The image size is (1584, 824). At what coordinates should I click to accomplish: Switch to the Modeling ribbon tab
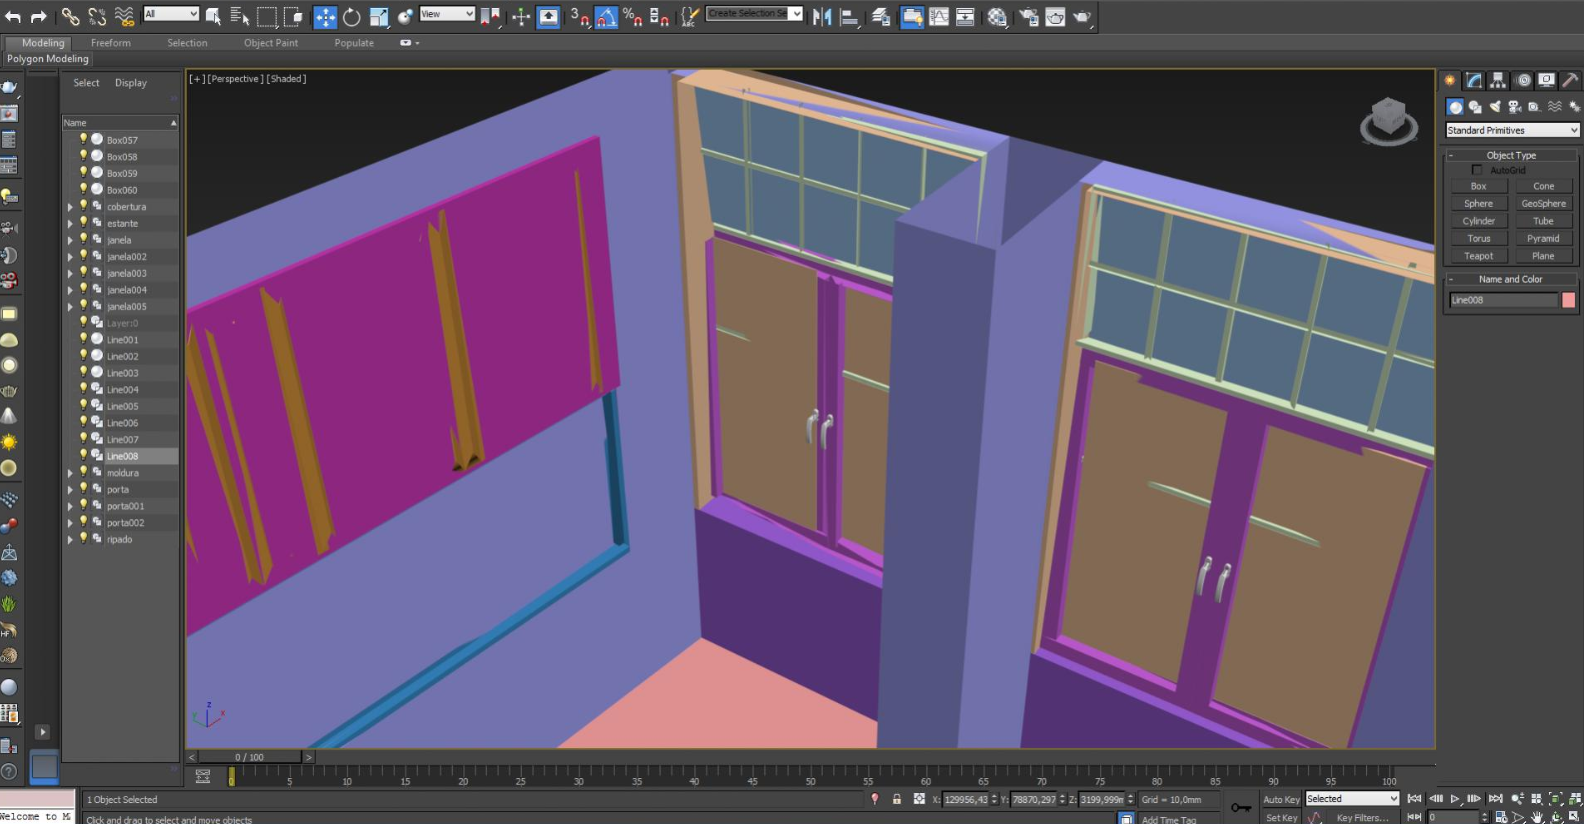(43, 43)
